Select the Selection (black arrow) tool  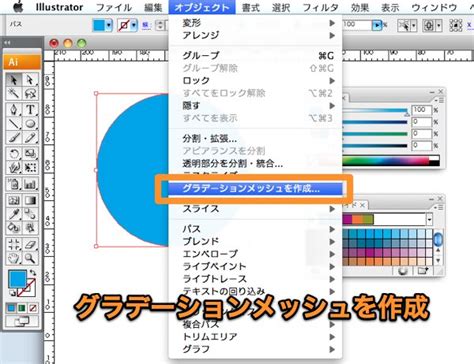(14, 80)
